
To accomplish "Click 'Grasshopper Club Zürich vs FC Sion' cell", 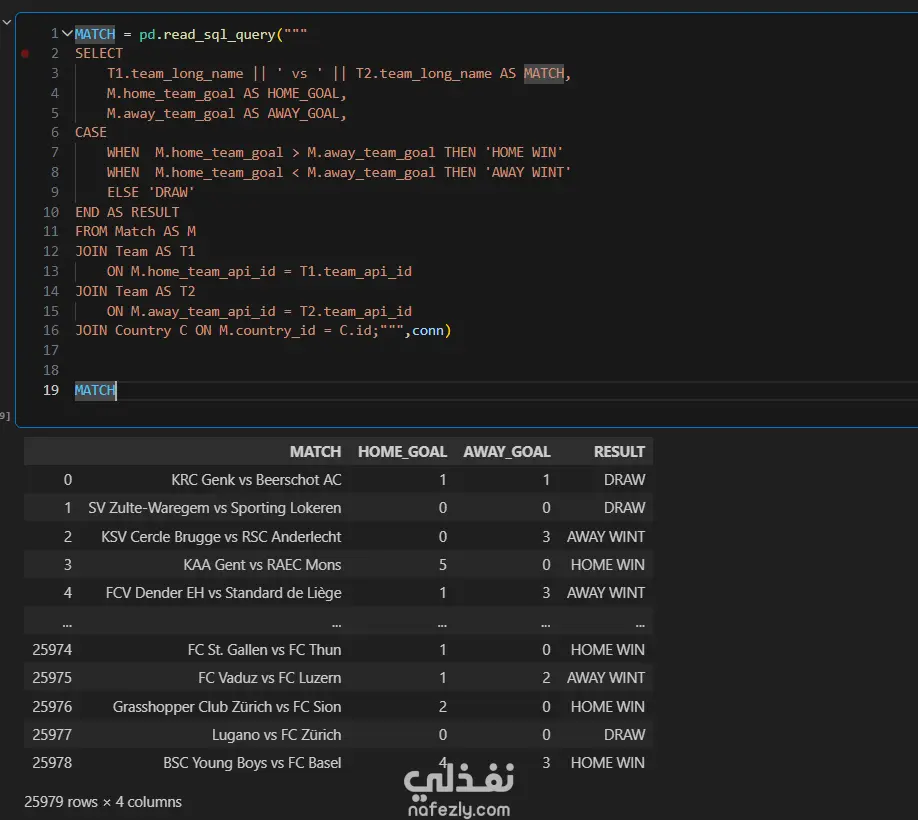I will 227,707.
